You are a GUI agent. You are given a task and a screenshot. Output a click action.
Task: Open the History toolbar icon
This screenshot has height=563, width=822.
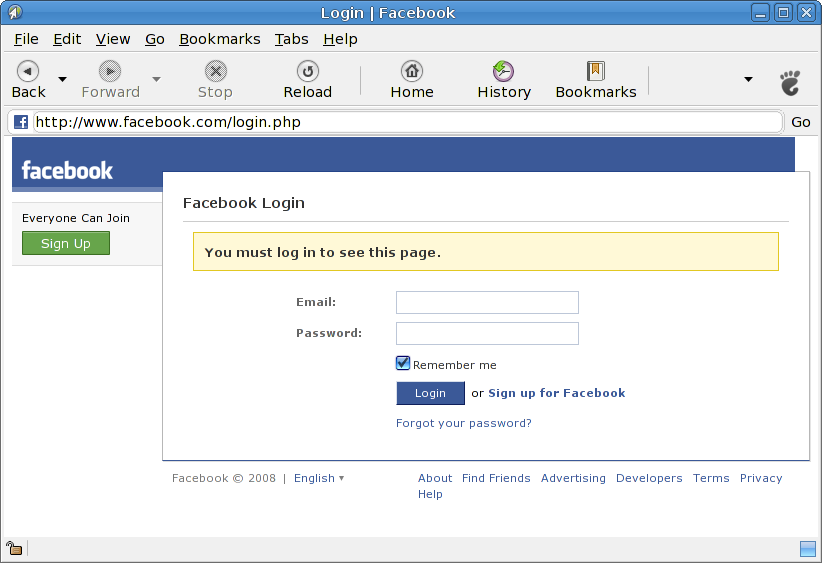(503, 71)
